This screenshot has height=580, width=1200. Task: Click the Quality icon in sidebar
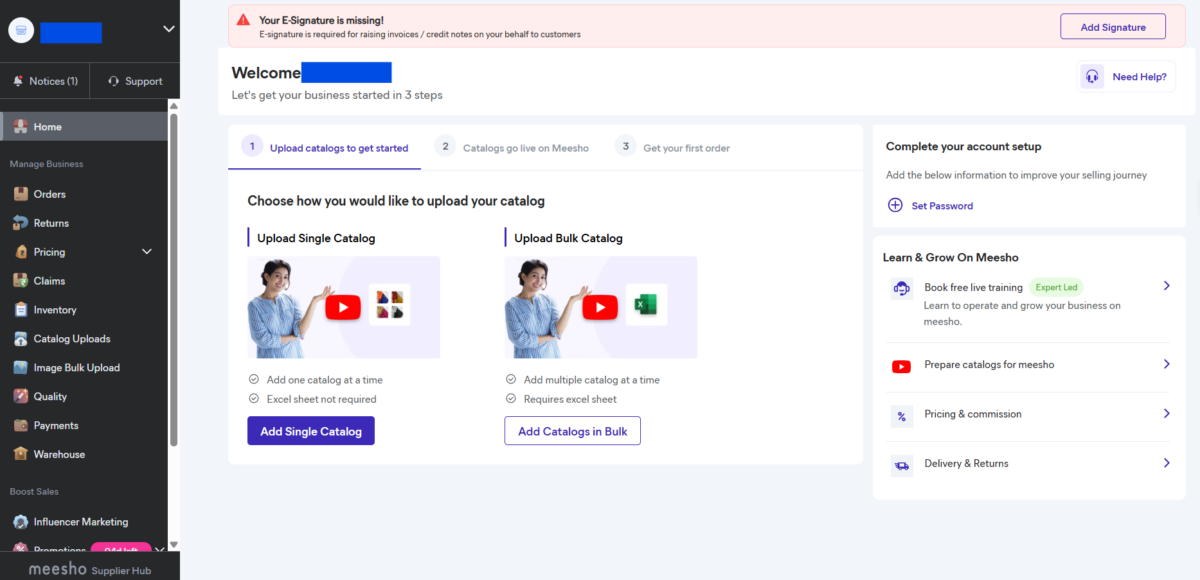(20, 397)
